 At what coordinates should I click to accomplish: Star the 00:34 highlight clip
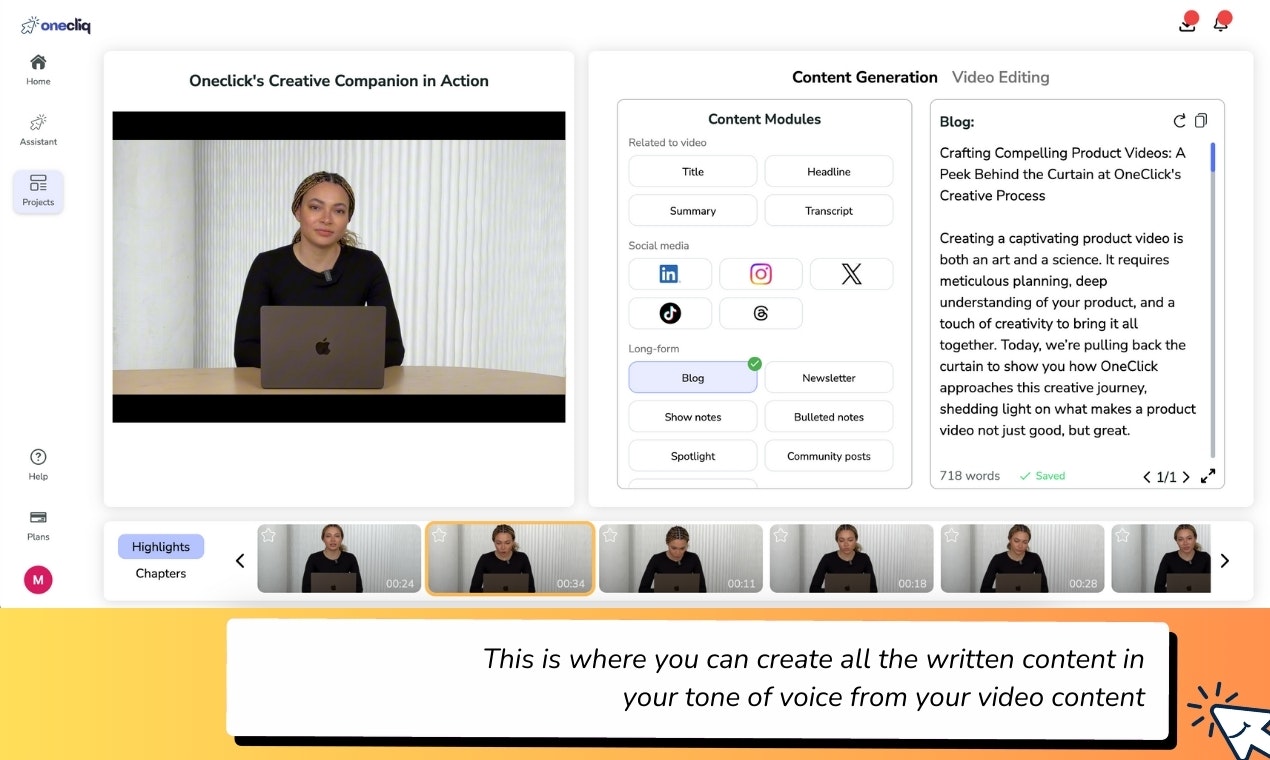click(439, 535)
